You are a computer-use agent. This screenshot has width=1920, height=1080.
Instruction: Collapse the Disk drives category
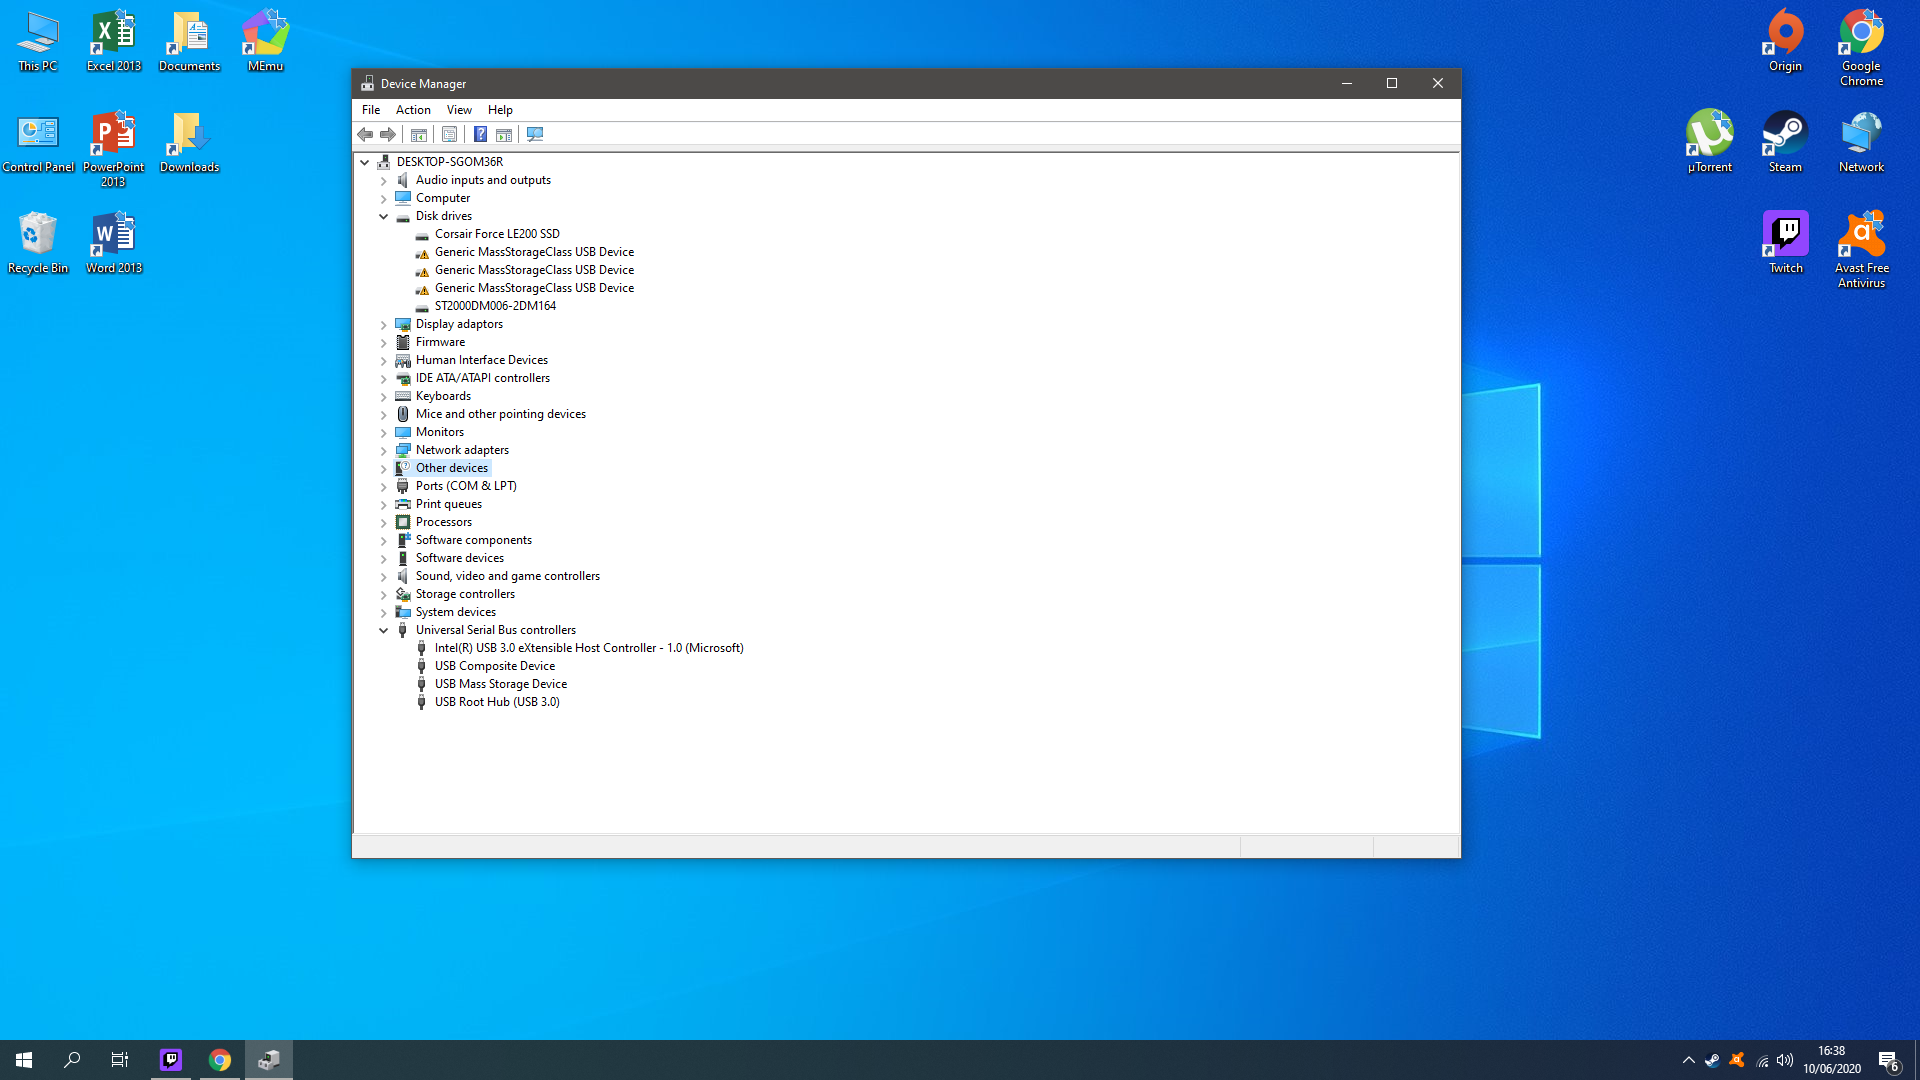point(383,216)
